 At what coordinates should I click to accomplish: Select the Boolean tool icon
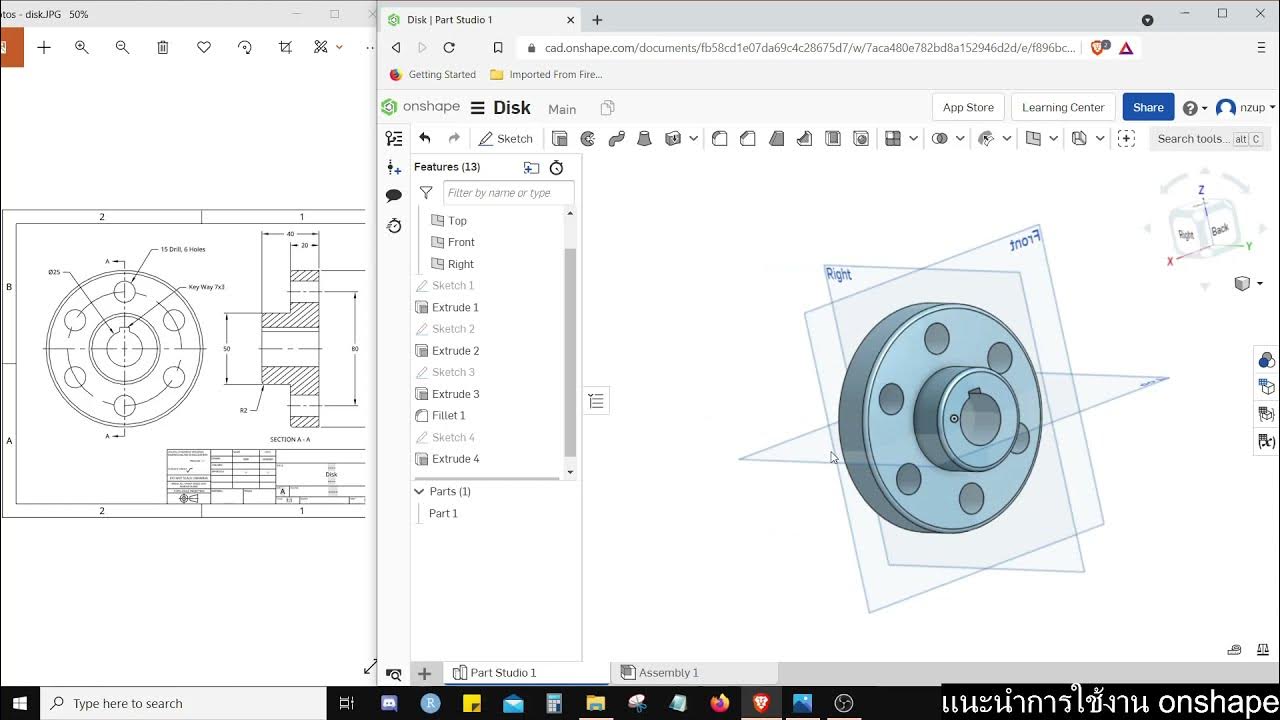click(x=939, y=139)
